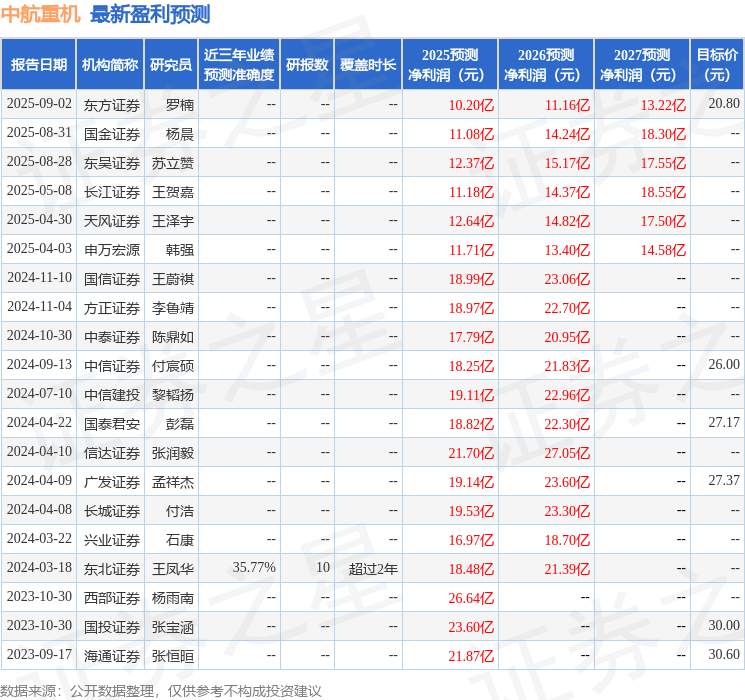Image resolution: width=745 pixels, height=700 pixels.
Task: Click 兴业证券 institution cell
Action: pyautogui.click(x=112, y=540)
